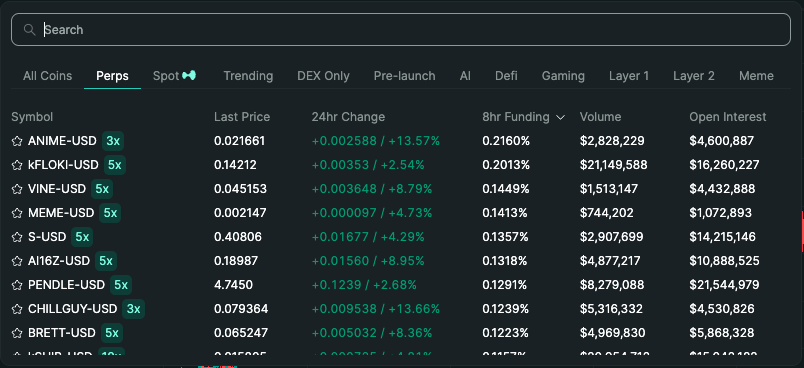The height and width of the screenshot is (368, 804).
Task: Mark PENDLE-USD as favorite via star
Action: click(17, 285)
